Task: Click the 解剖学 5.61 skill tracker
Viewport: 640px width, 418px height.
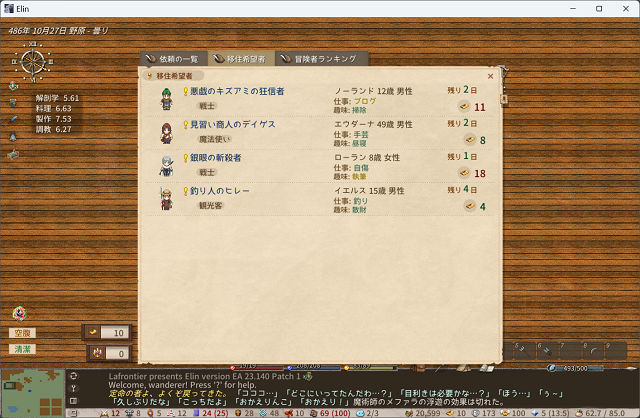Action: [x=57, y=98]
